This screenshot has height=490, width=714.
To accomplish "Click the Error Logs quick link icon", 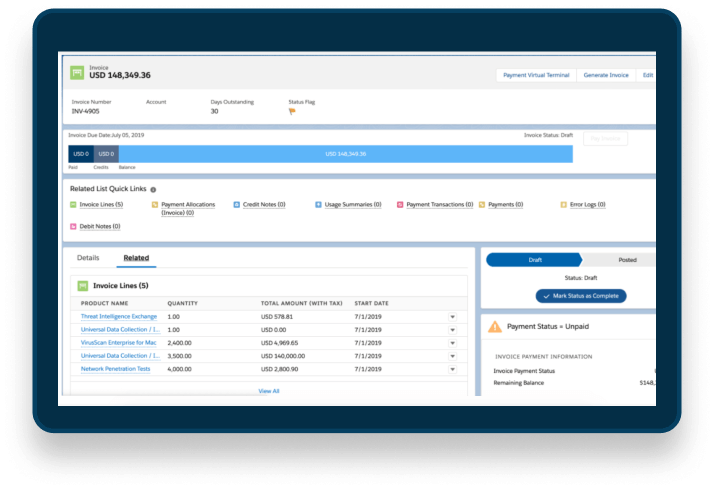I will coord(563,204).
